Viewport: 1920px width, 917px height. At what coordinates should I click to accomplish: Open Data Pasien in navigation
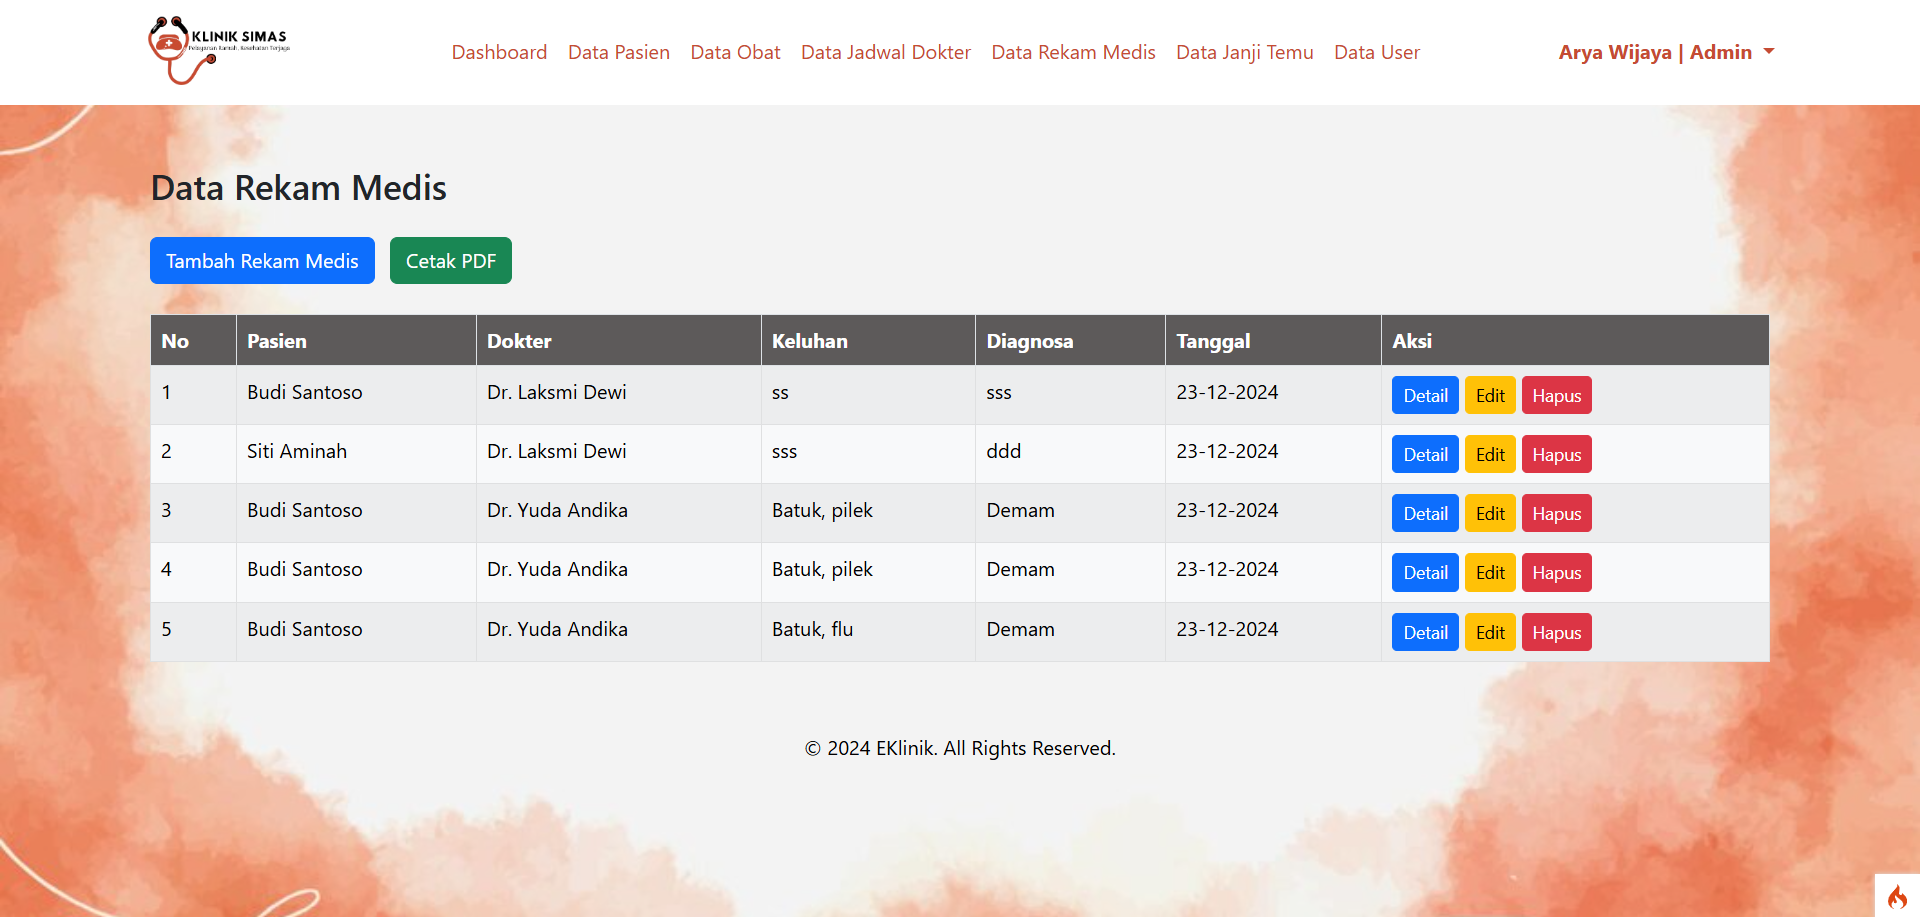(x=619, y=52)
